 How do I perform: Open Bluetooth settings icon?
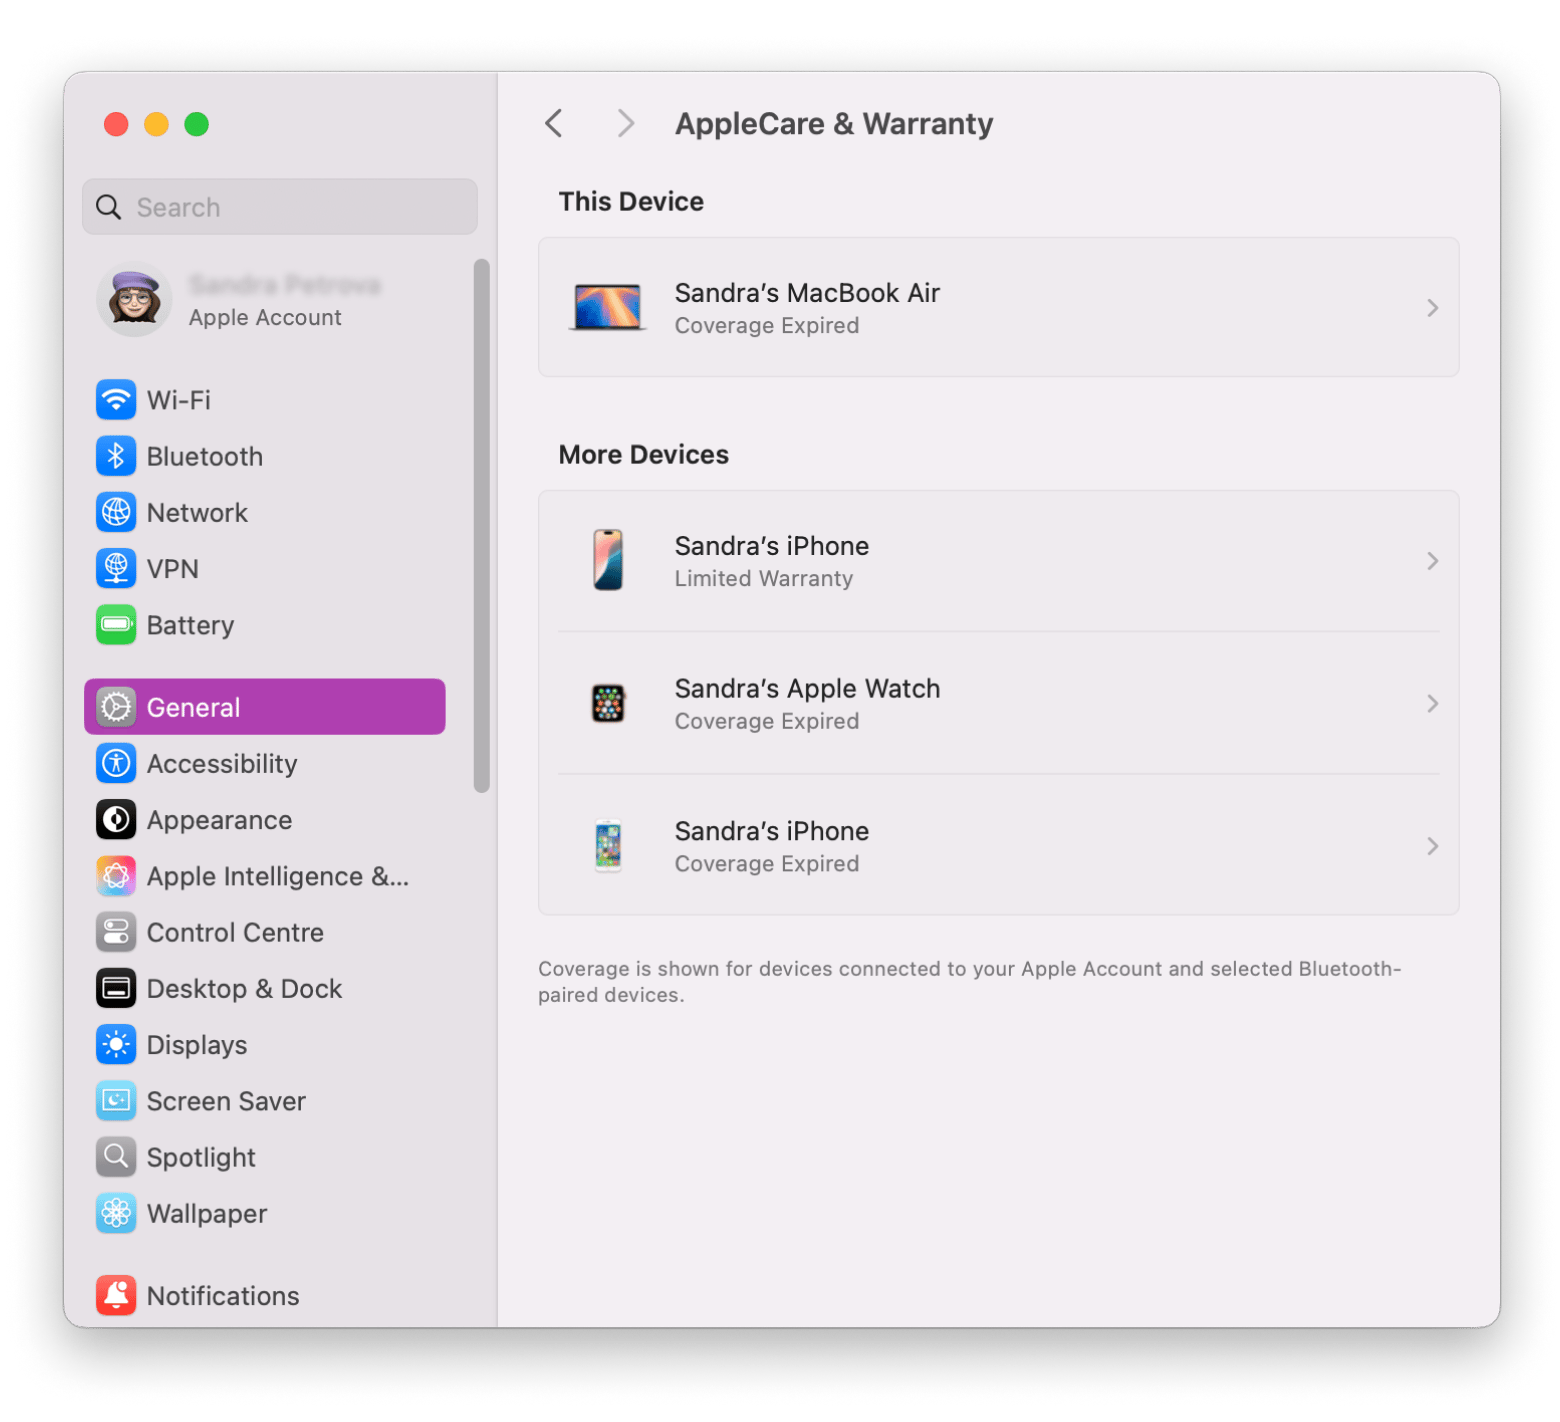116,456
